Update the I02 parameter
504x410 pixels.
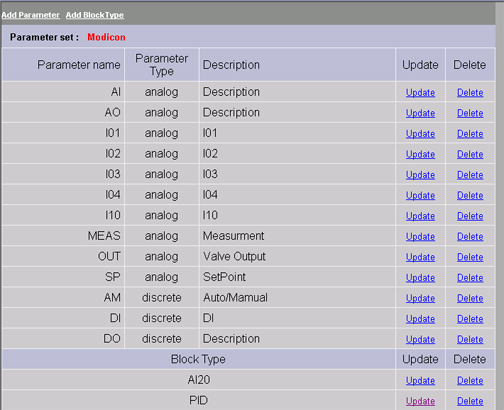click(x=420, y=154)
